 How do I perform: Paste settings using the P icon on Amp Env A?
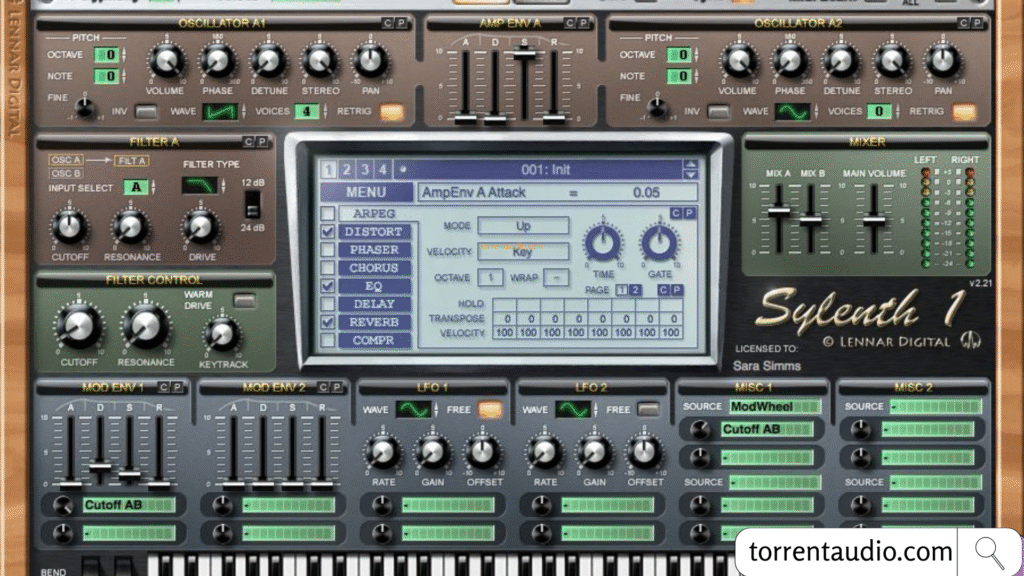tap(582, 22)
